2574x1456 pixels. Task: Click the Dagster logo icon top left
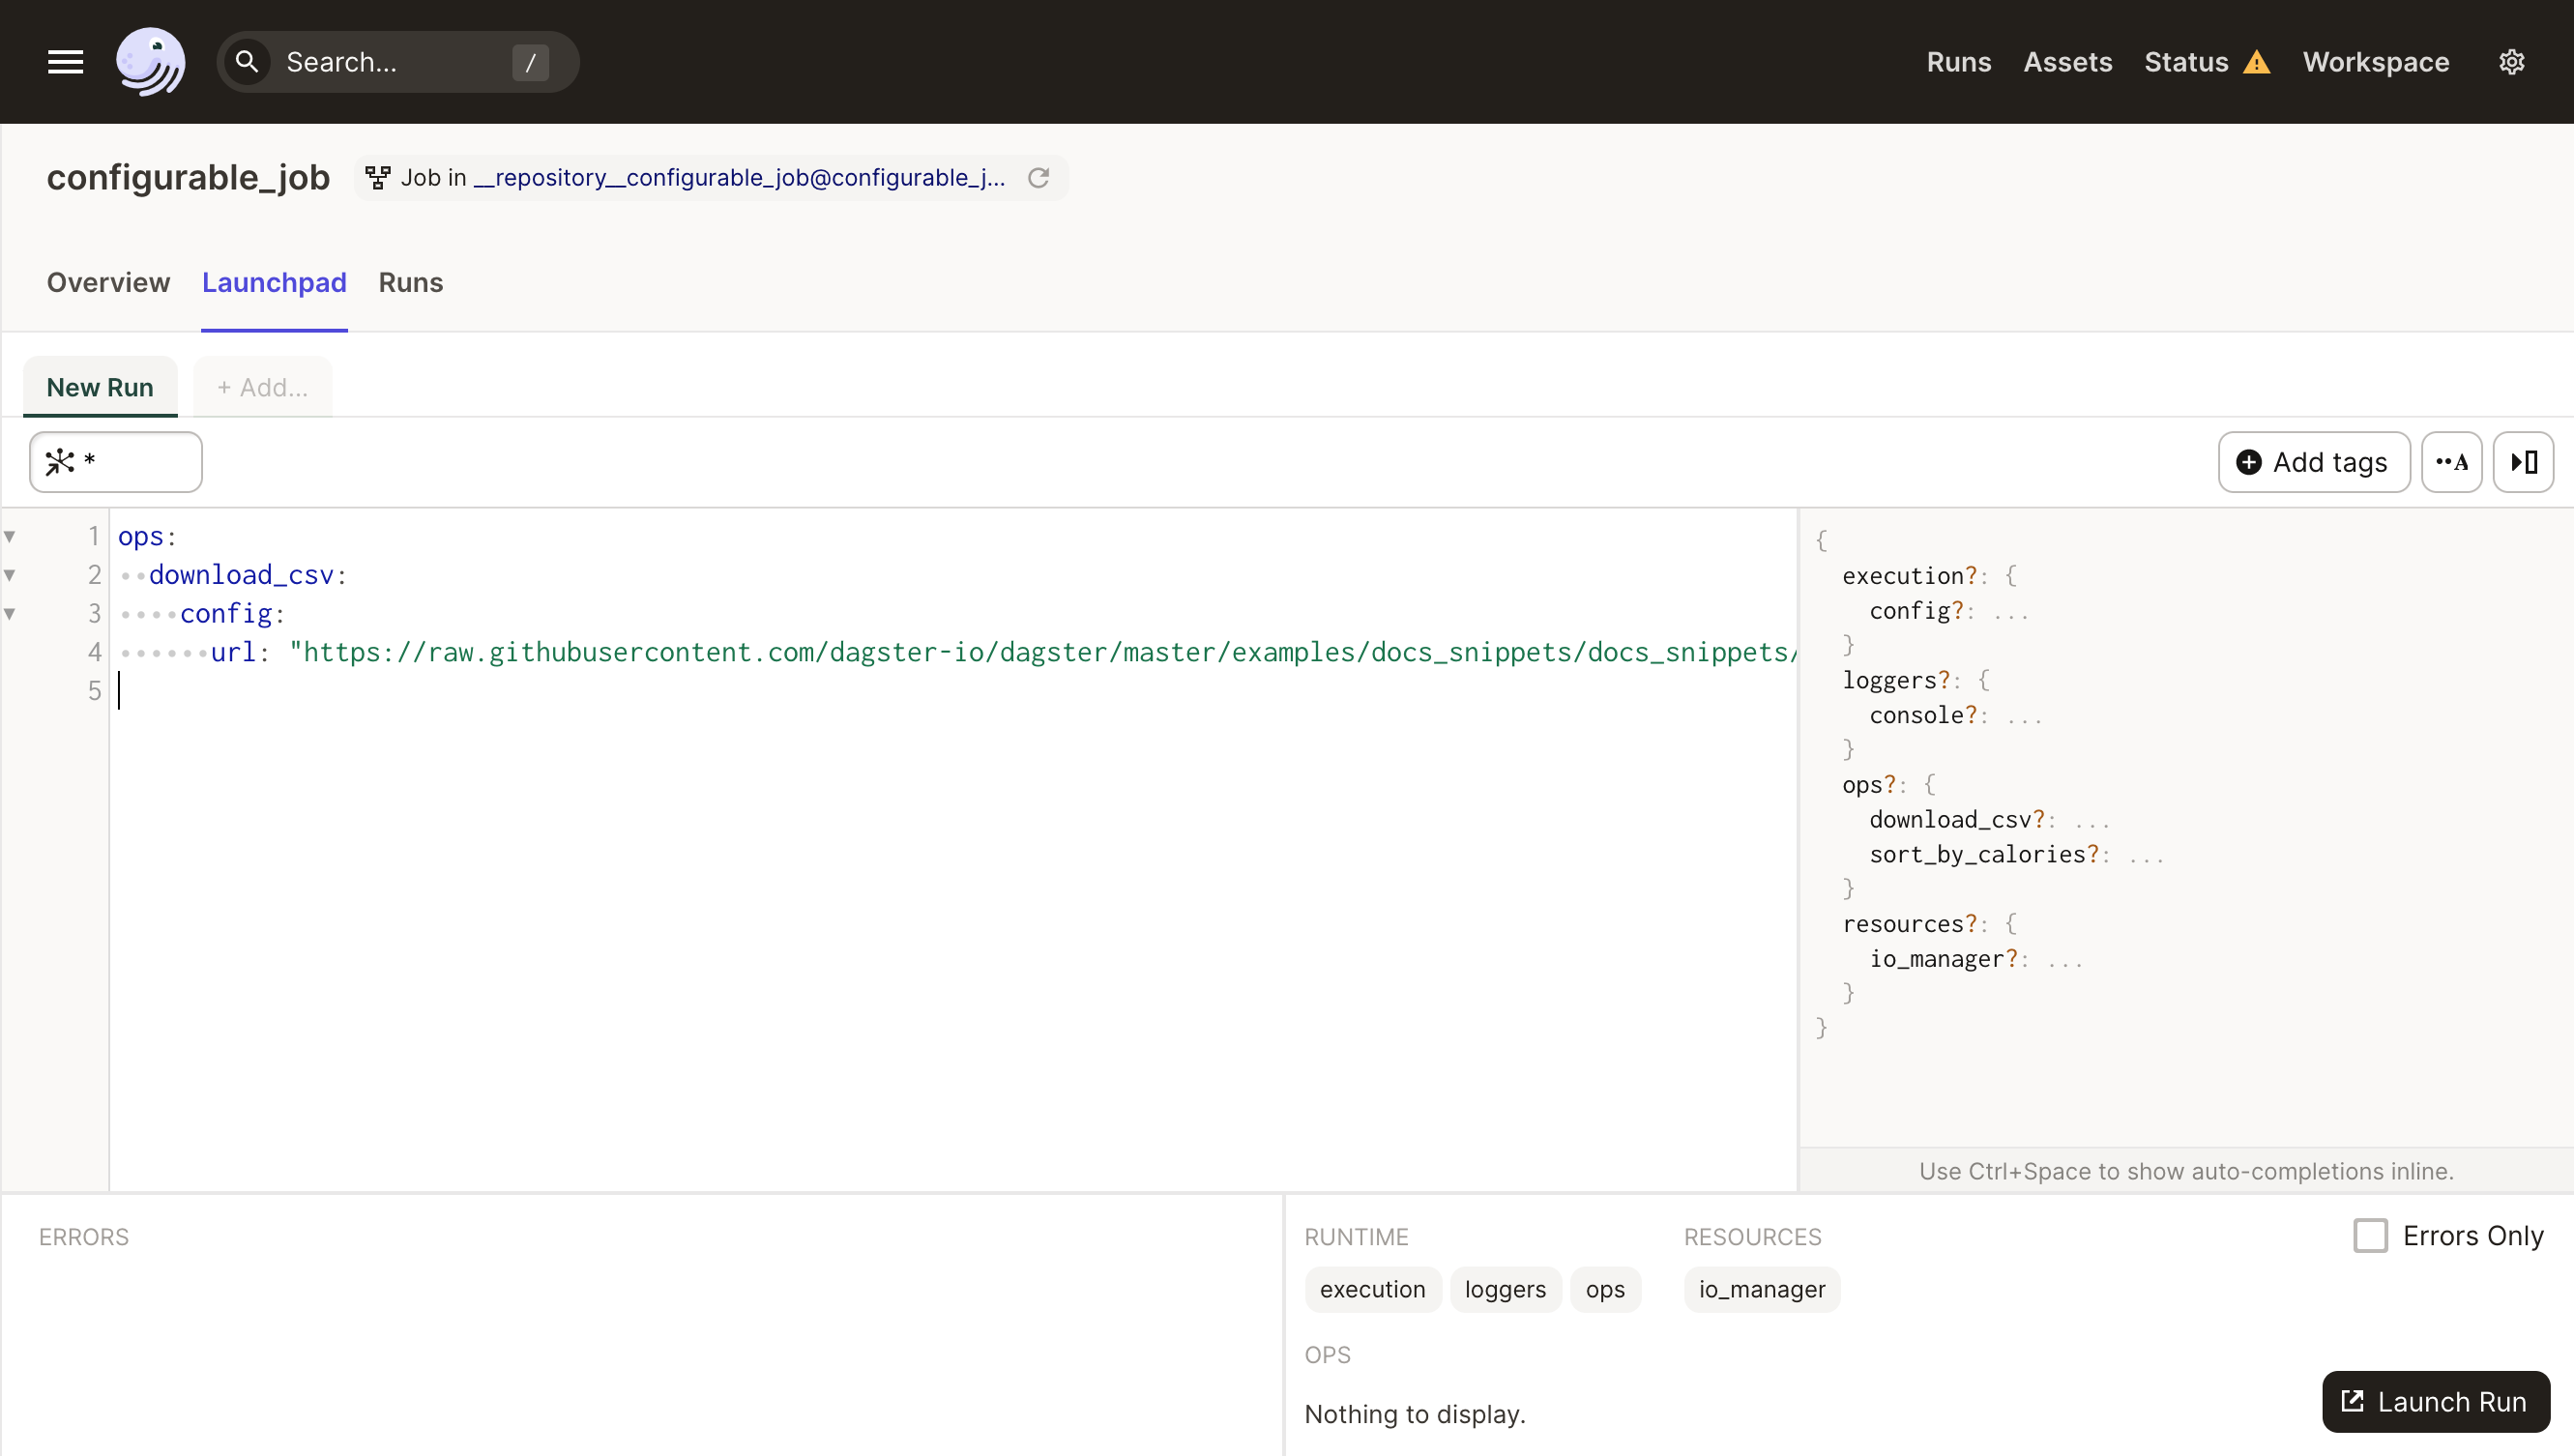click(150, 62)
